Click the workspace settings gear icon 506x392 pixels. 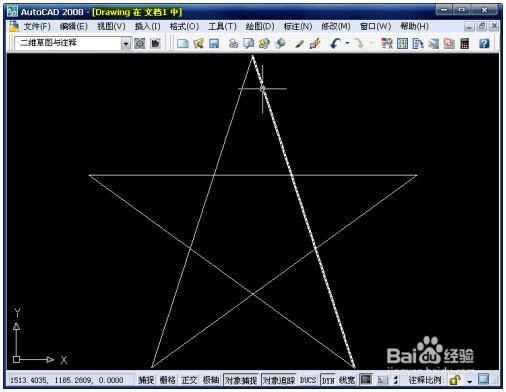click(x=140, y=43)
